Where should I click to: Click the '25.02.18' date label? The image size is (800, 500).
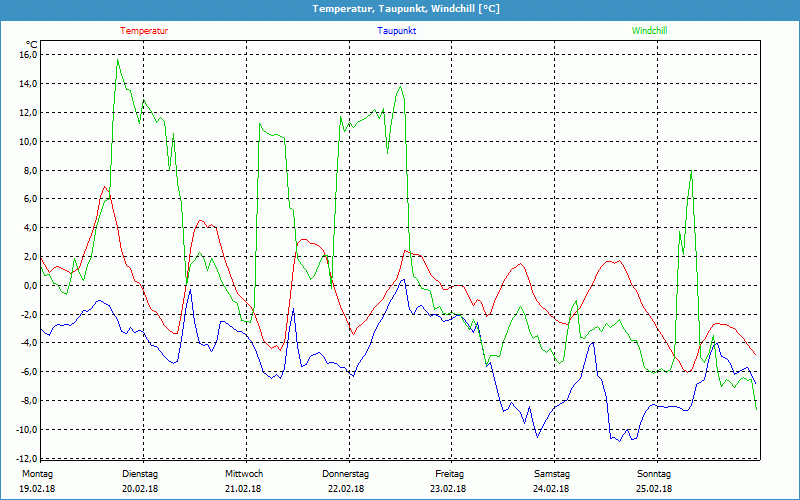point(654,489)
